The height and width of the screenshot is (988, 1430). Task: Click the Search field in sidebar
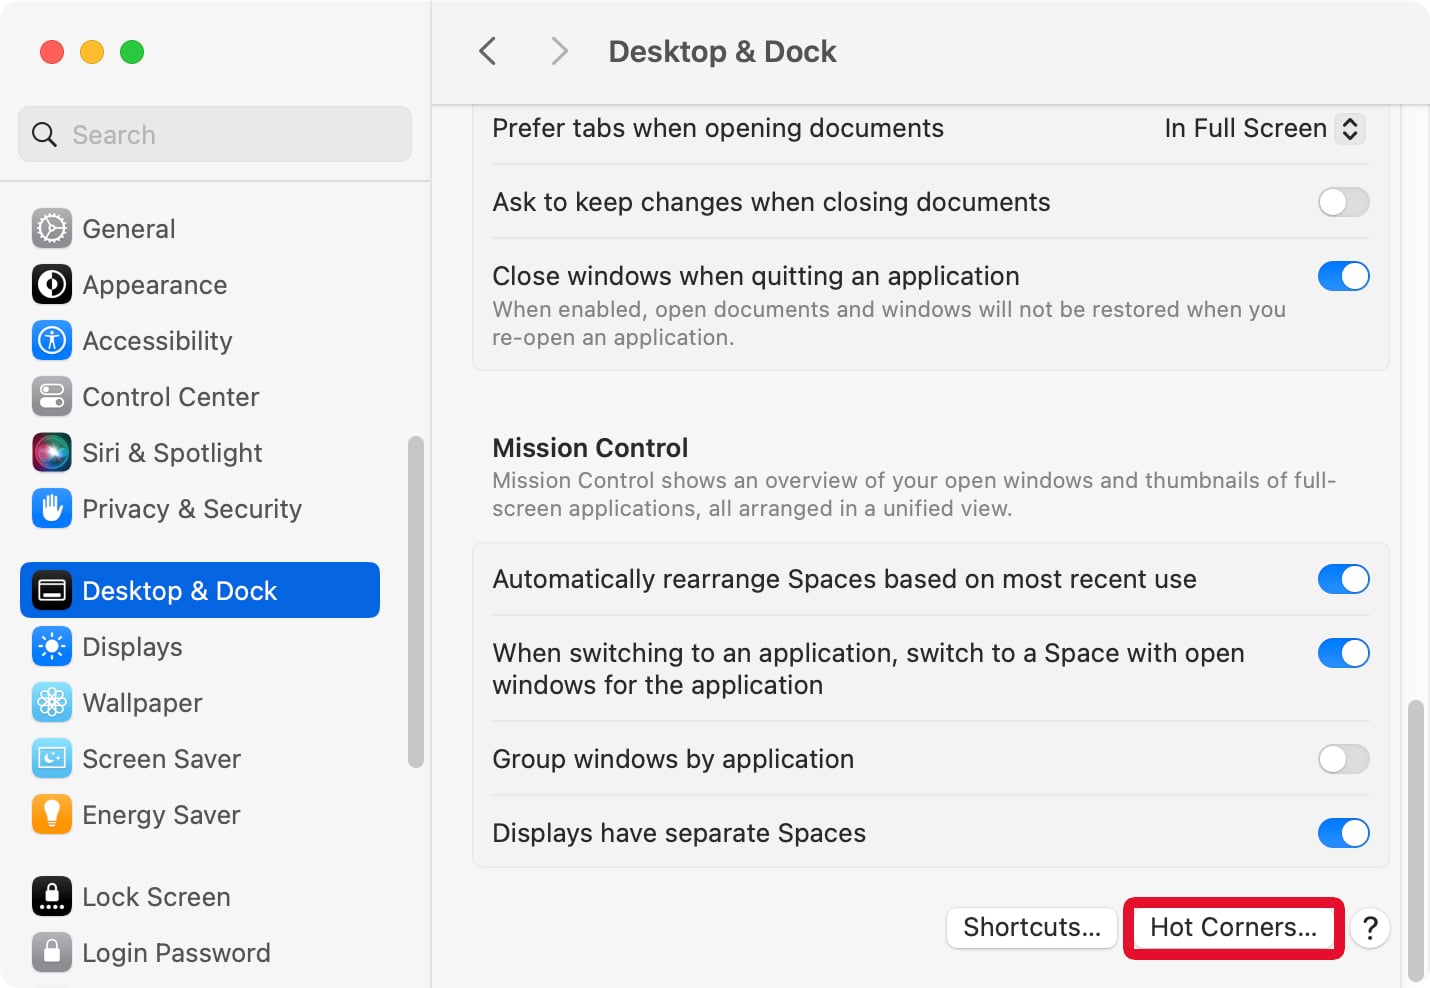[215, 135]
